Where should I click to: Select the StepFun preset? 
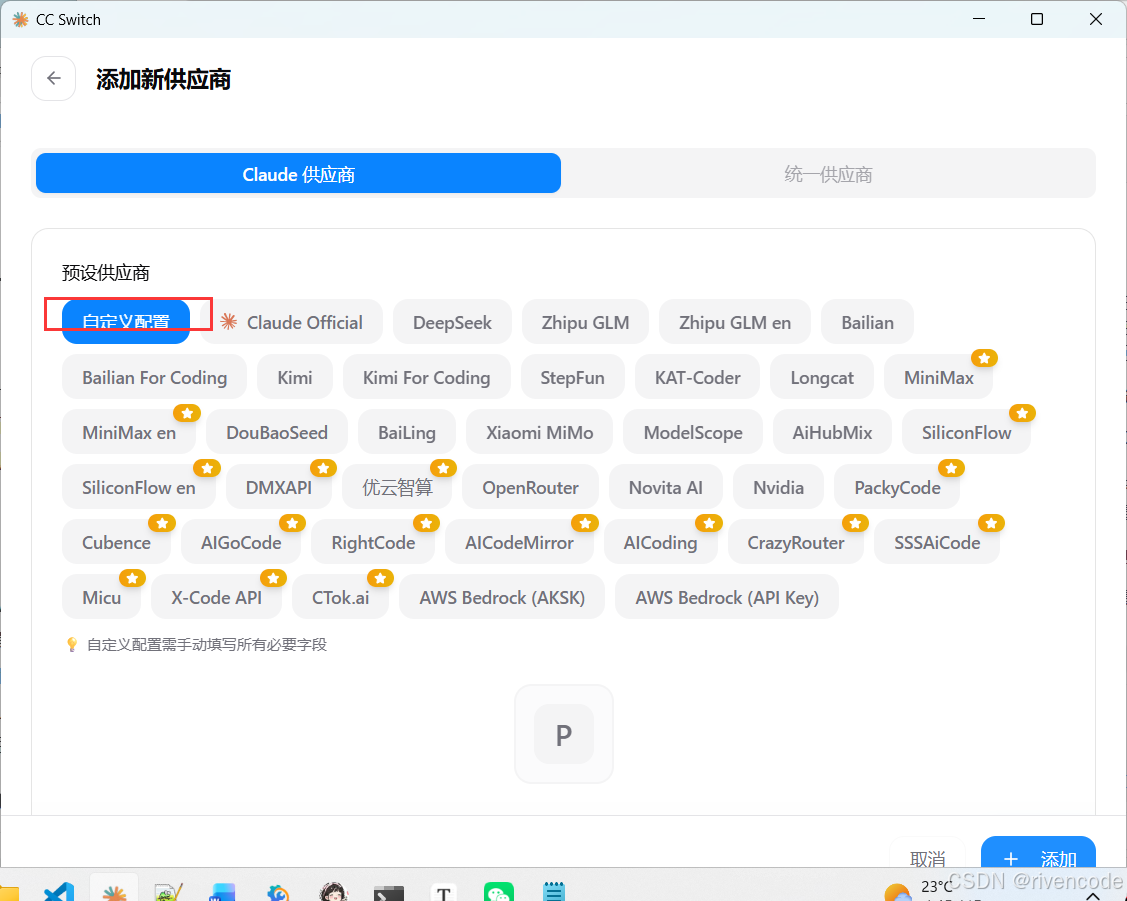(572, 377)
